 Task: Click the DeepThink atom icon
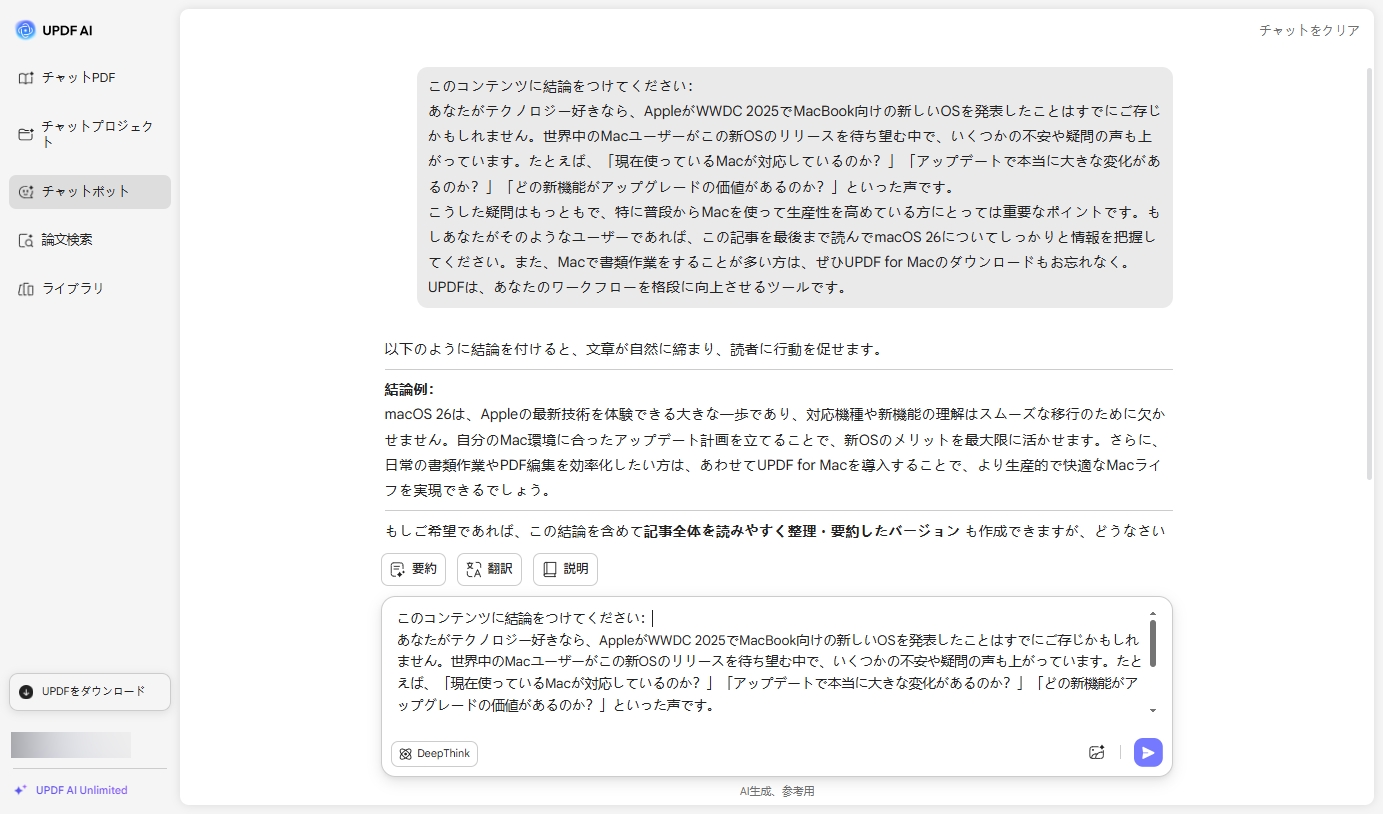pyautogui.click(x=405, y=754)
